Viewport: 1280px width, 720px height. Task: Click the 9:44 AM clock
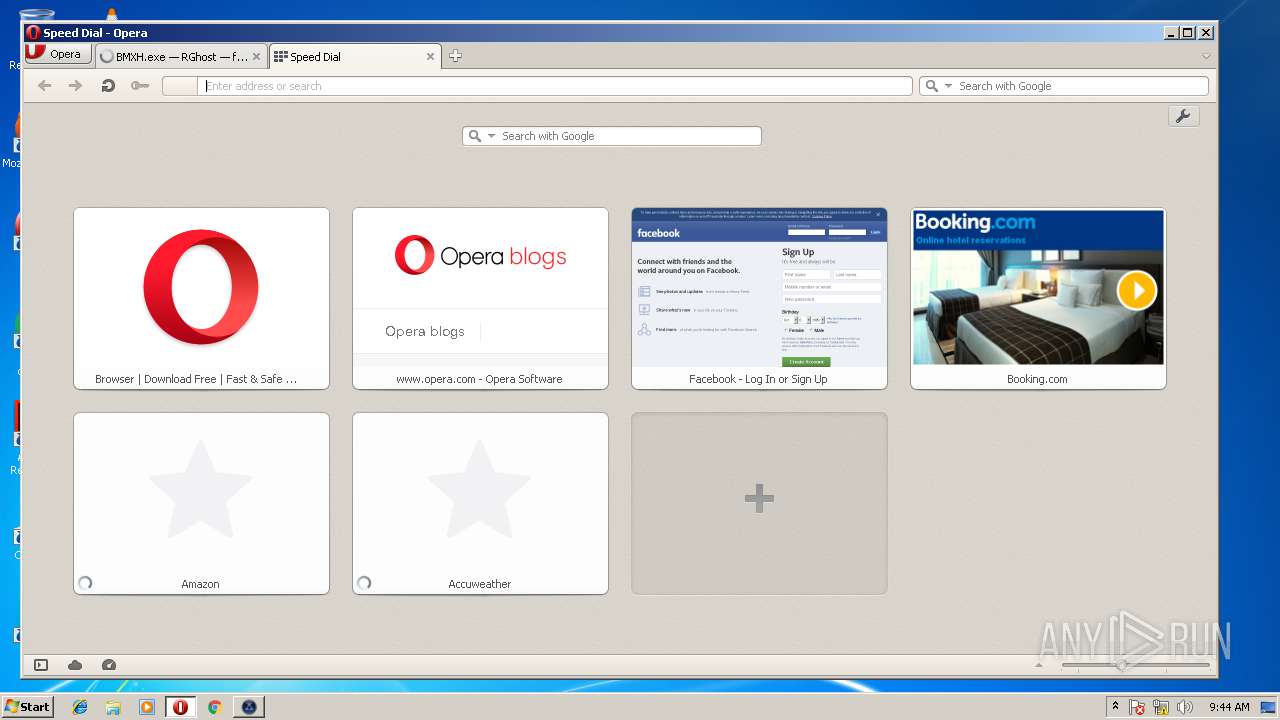tap(1229, 707)
